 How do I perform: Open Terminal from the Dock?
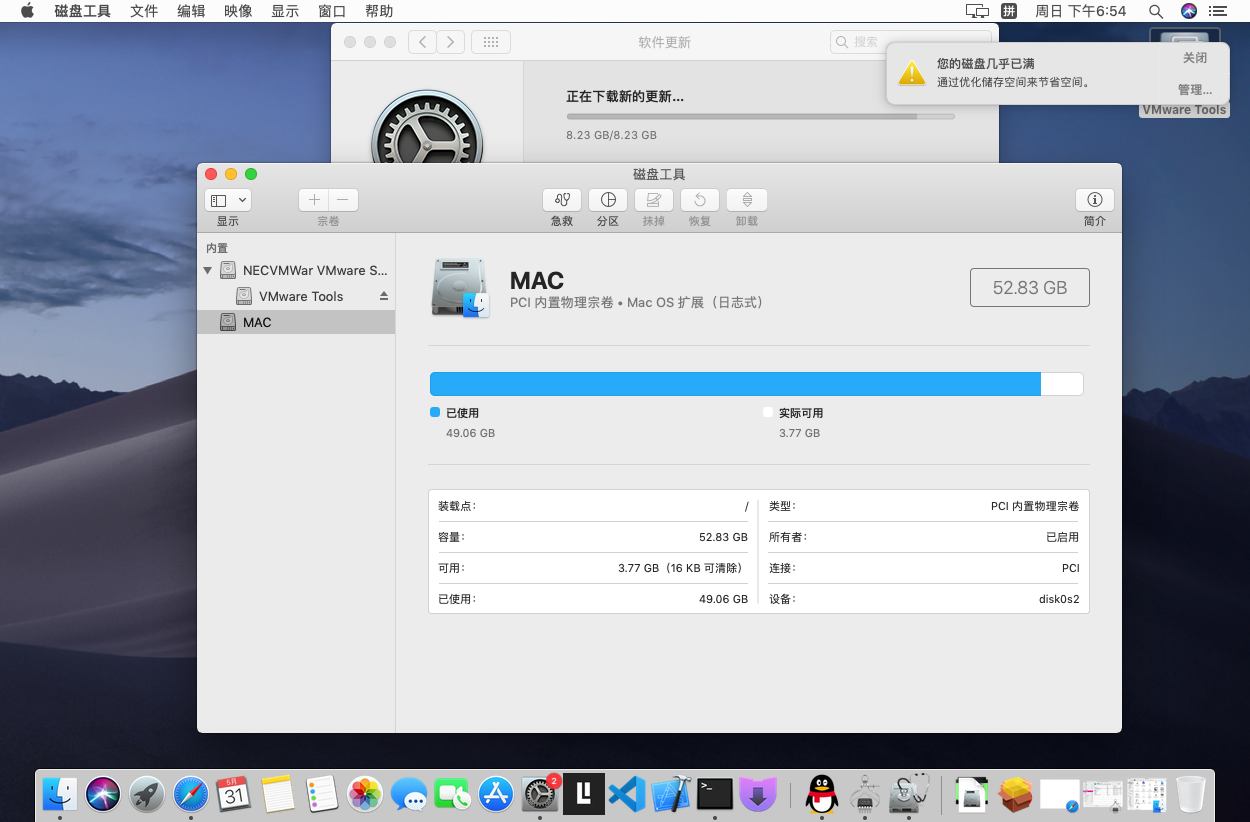[715, 794]
